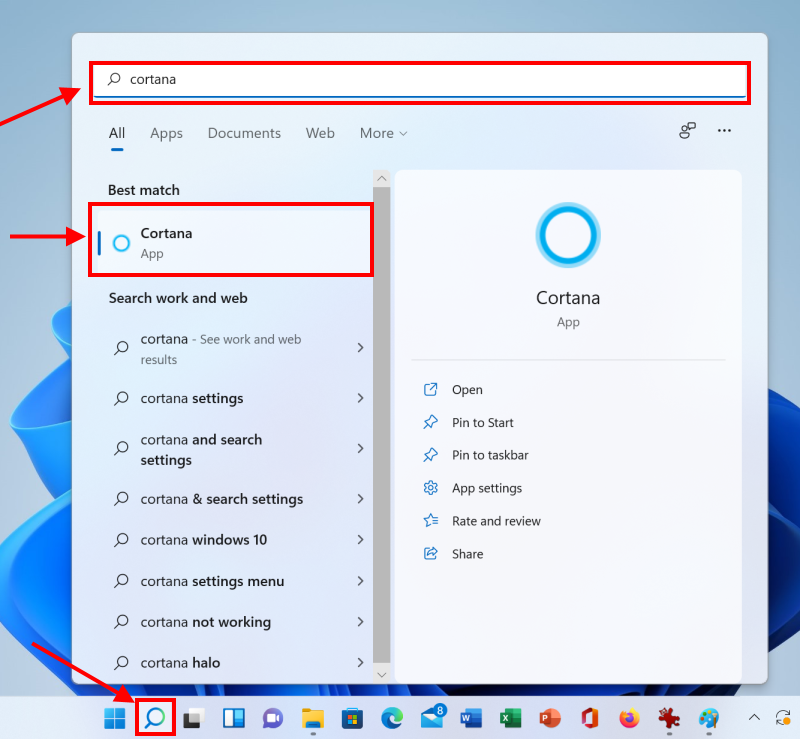The height and width of the screenshot is (739, 800).
Task: Select Cortana App best match result
Action: (x=233, y=242)
